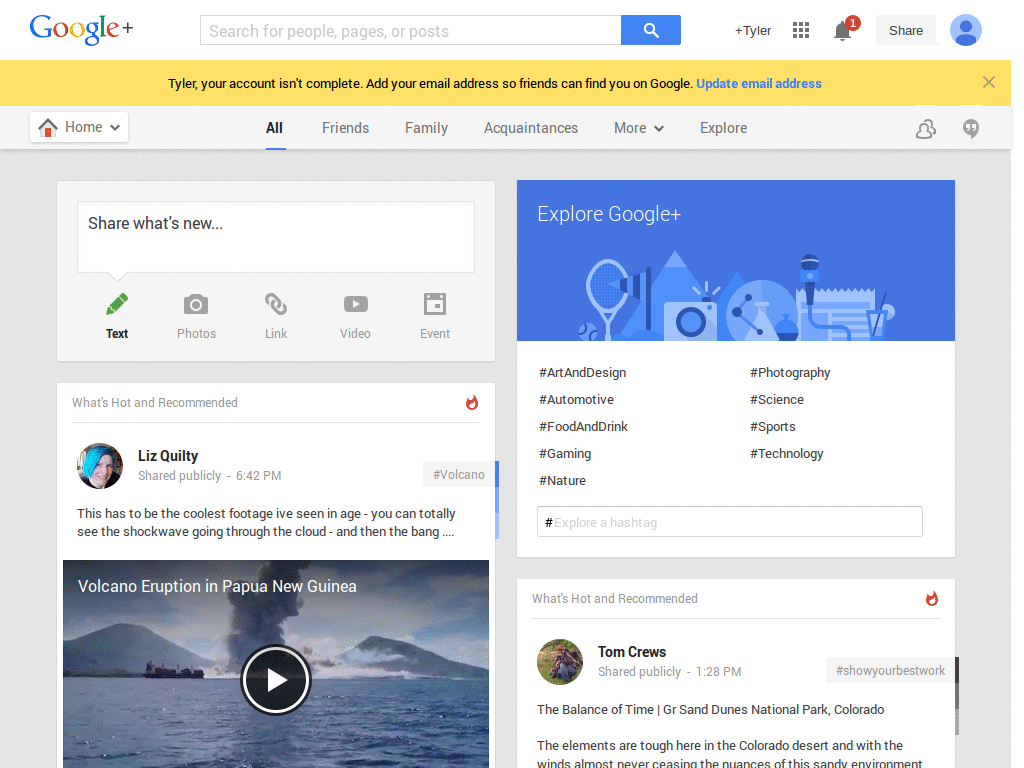This screenshot has height=768, width=1024.
Task: Click the +Tyler link
Action: click(x=753, y=31)
